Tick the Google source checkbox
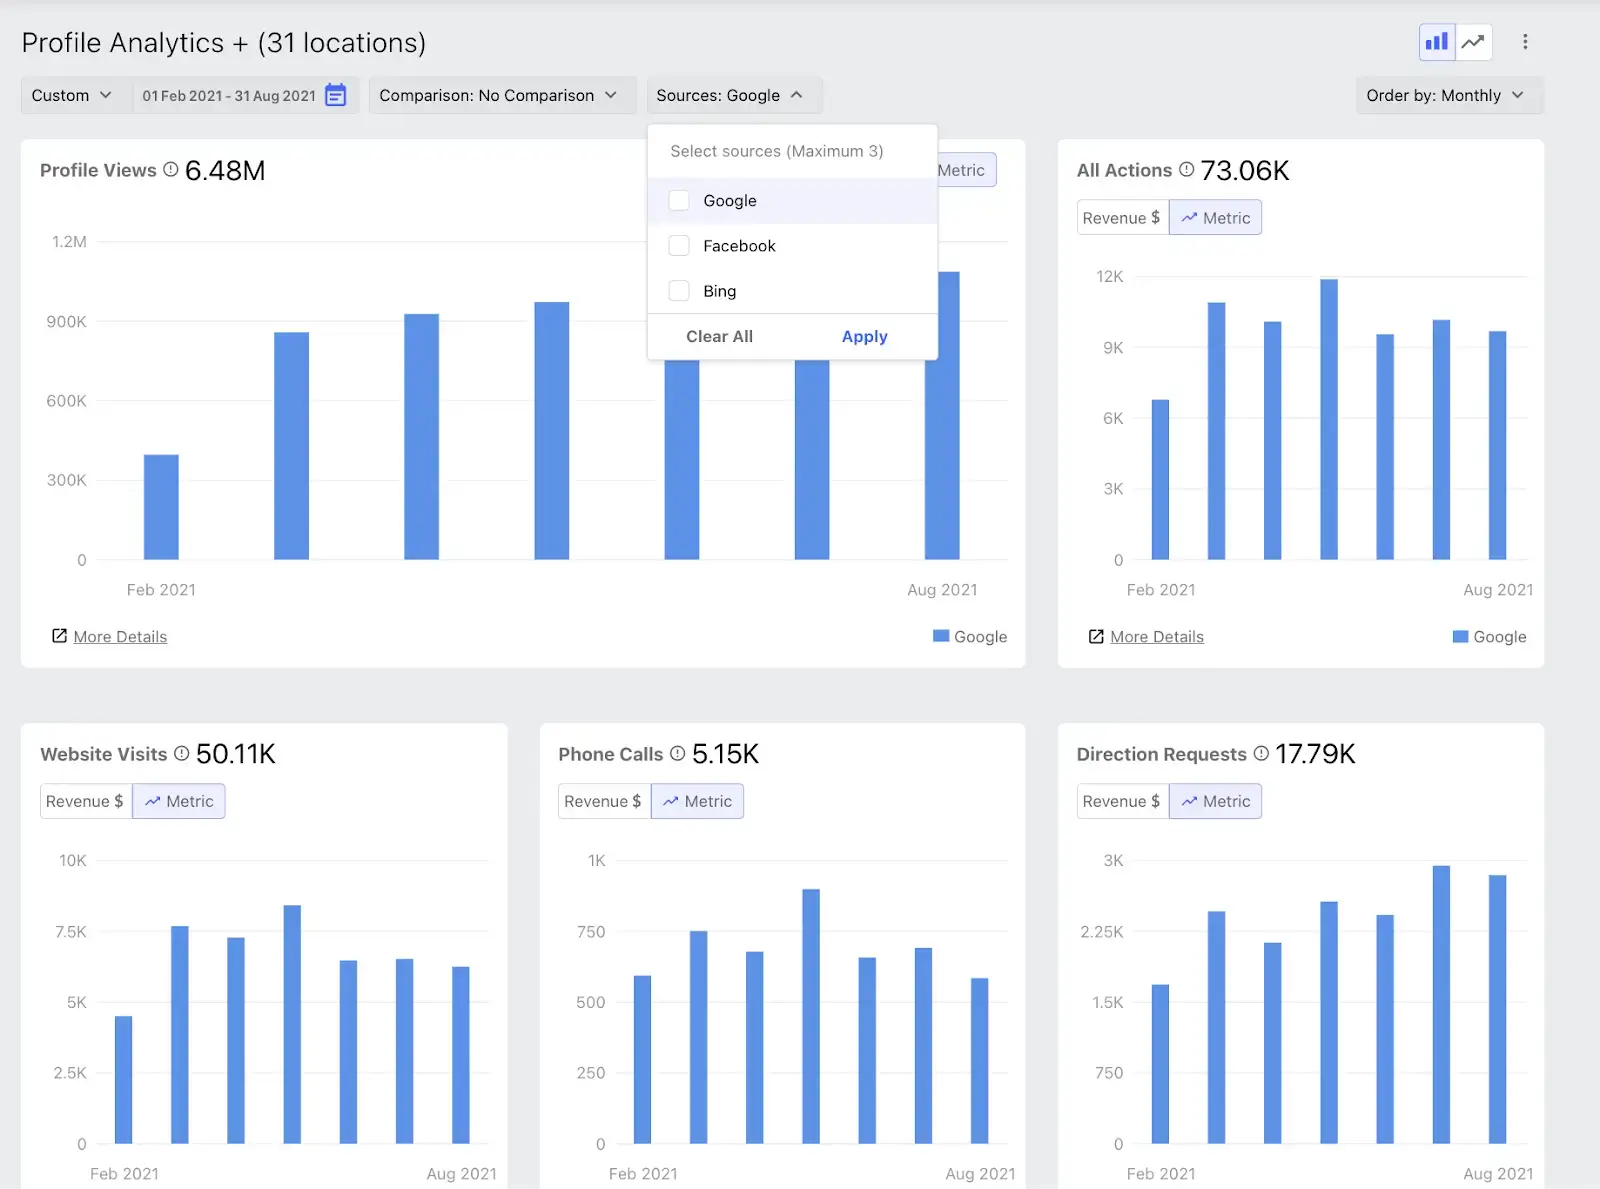The height and width of the screenshot is (1189, 1600). pos(679,200)
